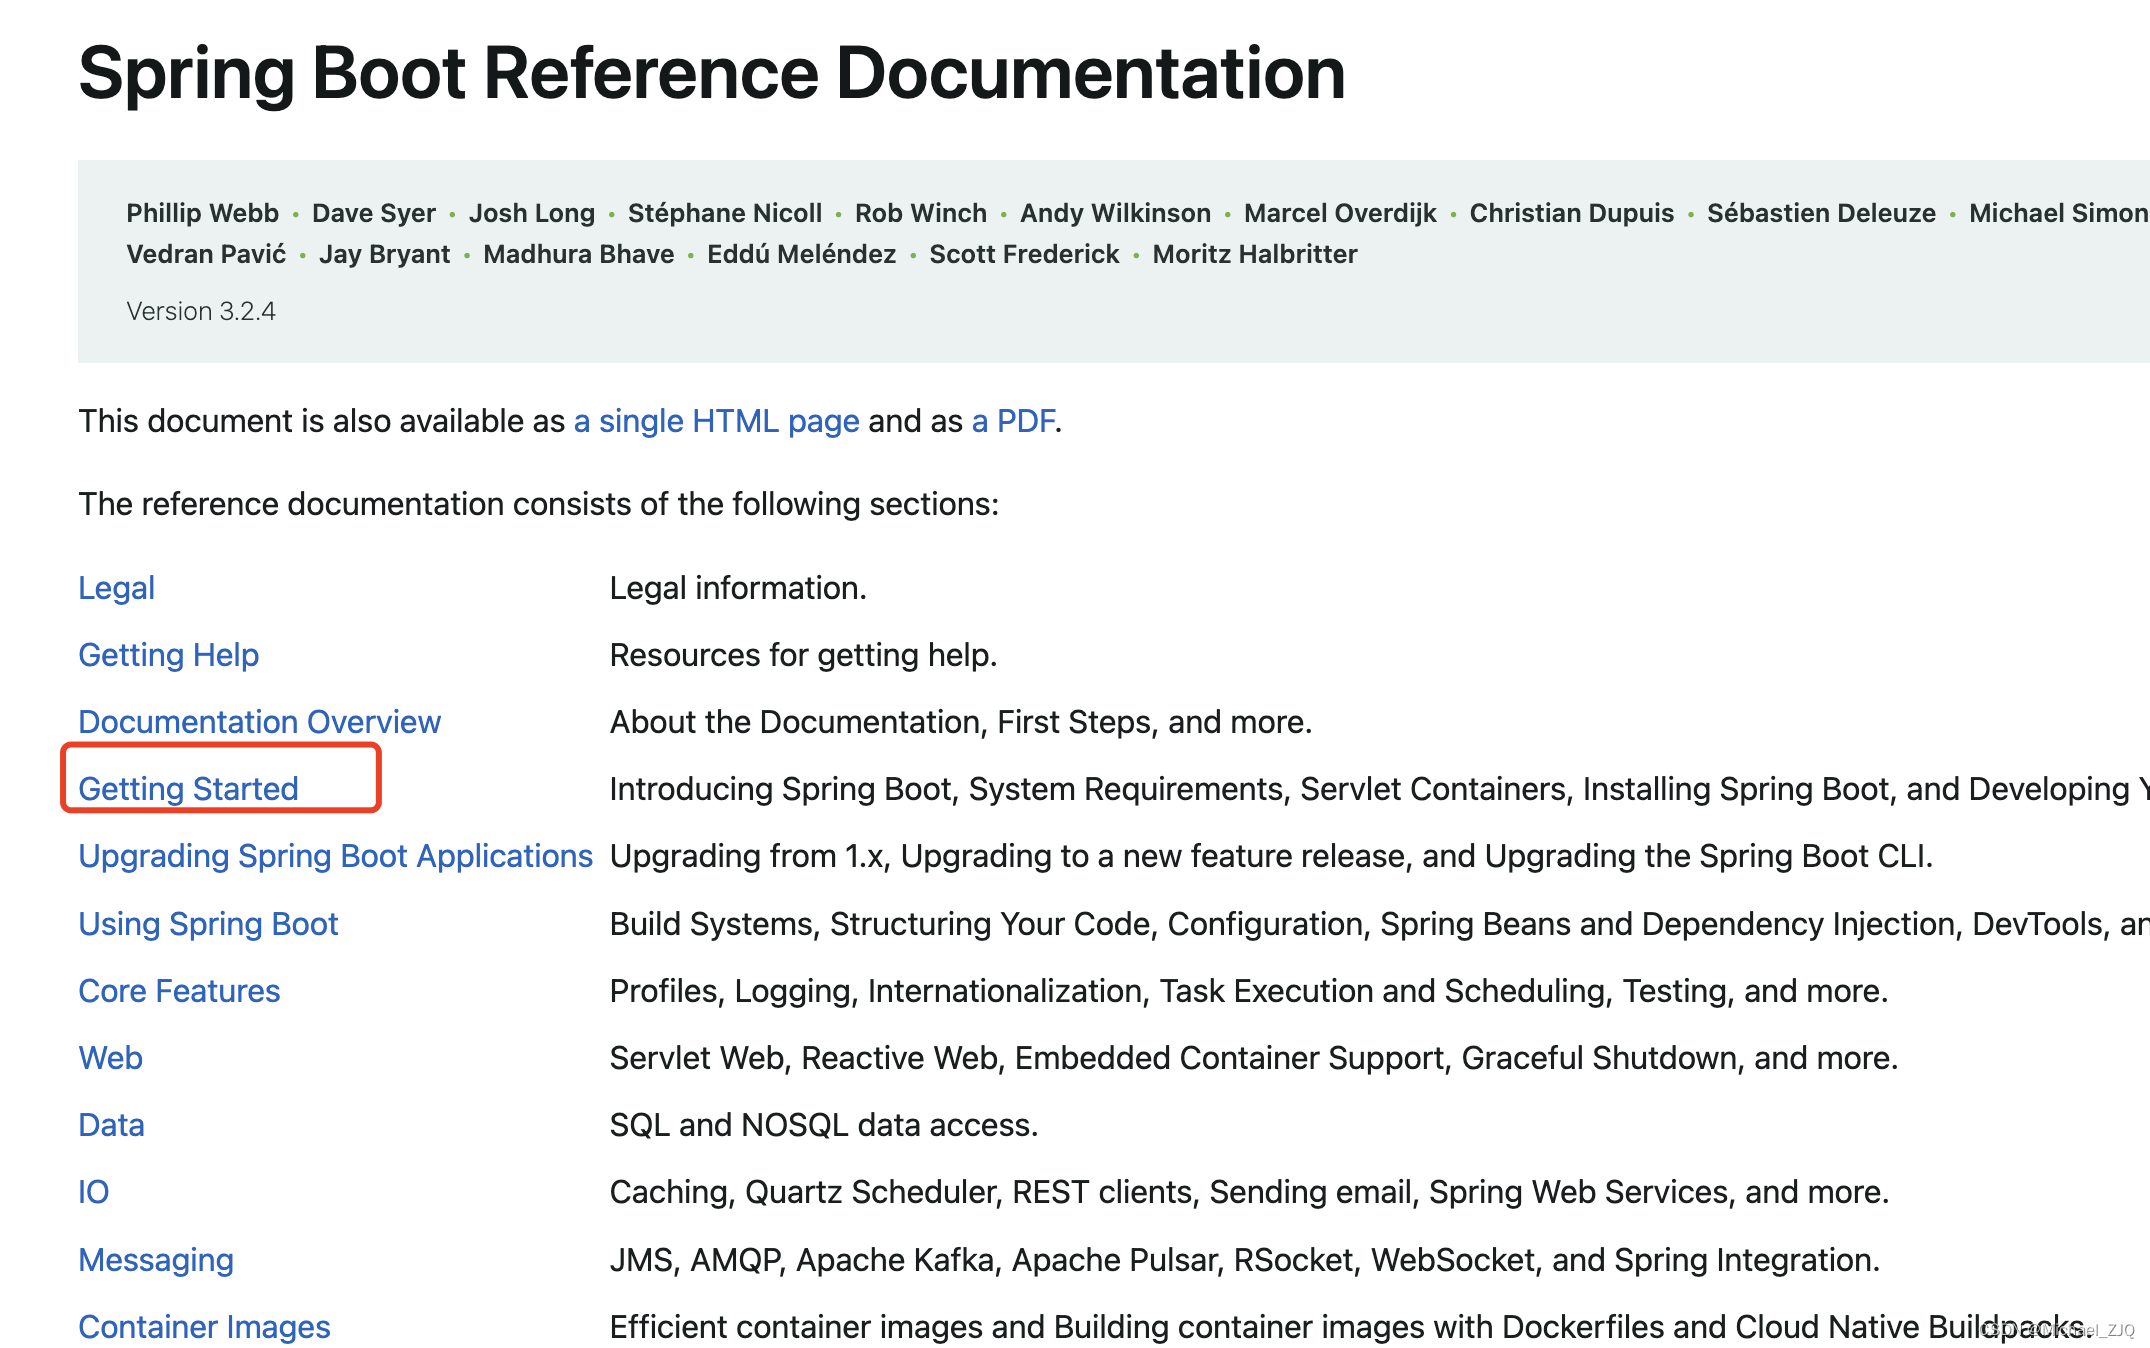Viewport: 2150px width, 1348px height.
Task: Click the 'Legal information.' description
Action: click(738, 588)
